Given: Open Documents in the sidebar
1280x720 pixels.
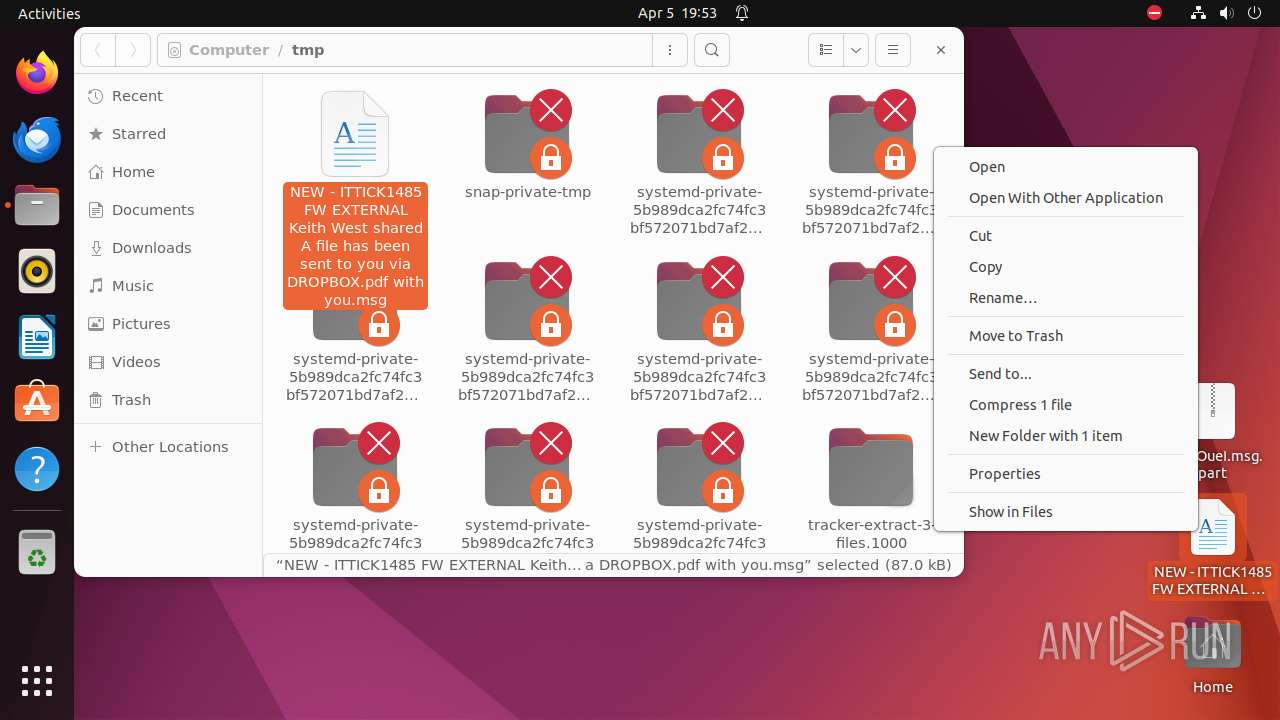Looking at the screenshot, I should pyautogui.click(x=168, y=210).
